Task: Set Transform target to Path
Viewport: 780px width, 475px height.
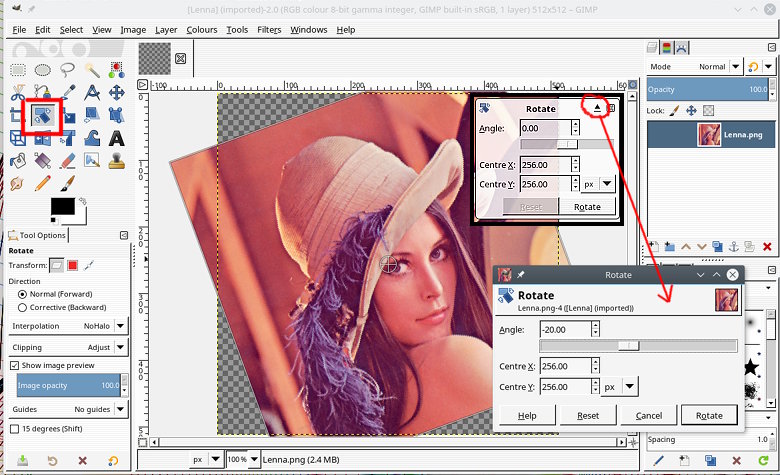Action: click(89, 265)
